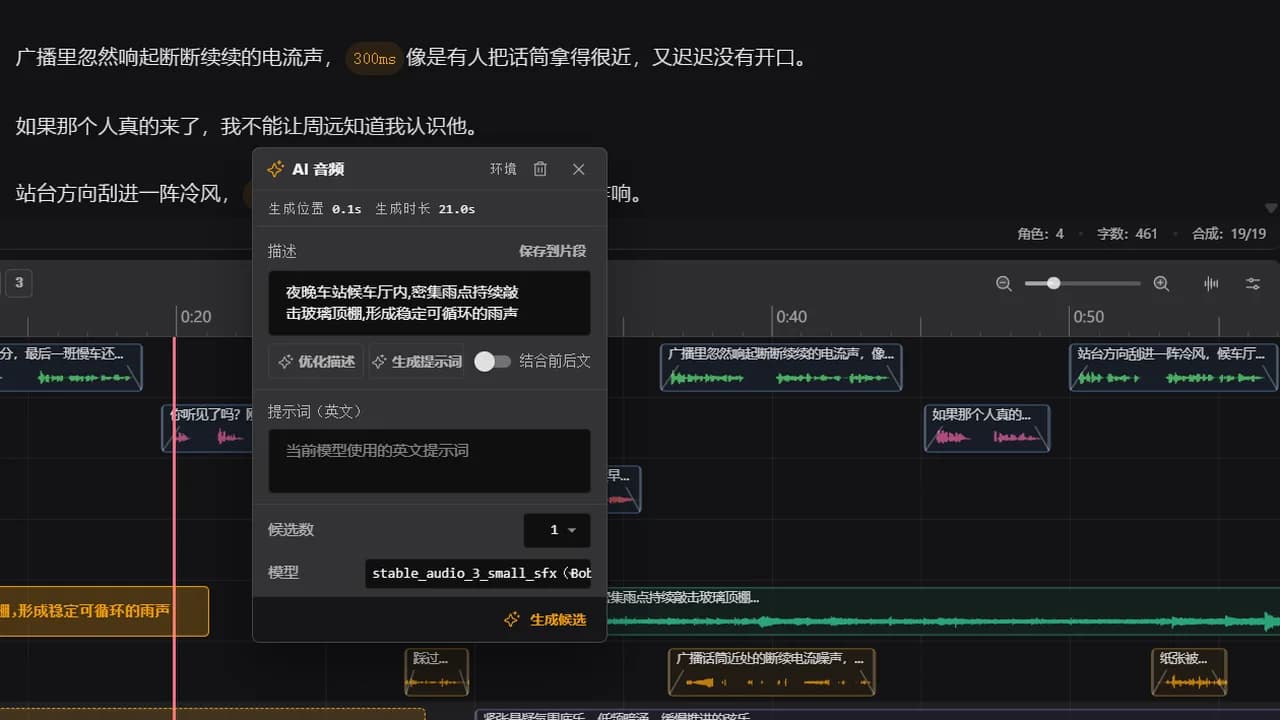Click the 生成位置 0.1s value

click(347, 209)
